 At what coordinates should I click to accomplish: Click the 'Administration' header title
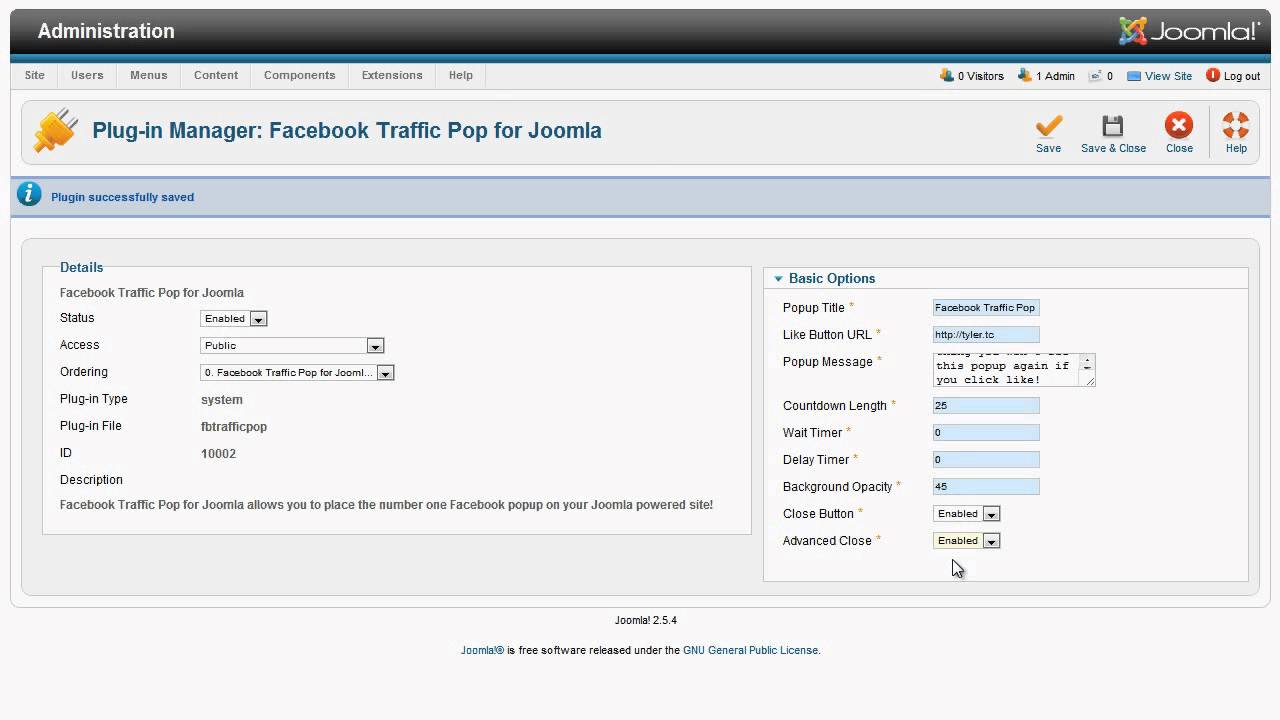(x=106, y=31)
